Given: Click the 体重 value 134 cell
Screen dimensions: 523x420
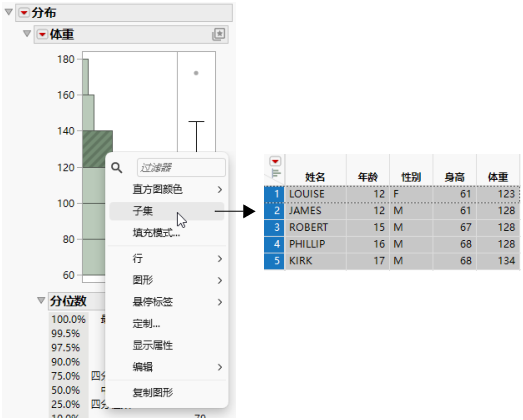Looking at the screenshot, I should [x=498, y=261].
